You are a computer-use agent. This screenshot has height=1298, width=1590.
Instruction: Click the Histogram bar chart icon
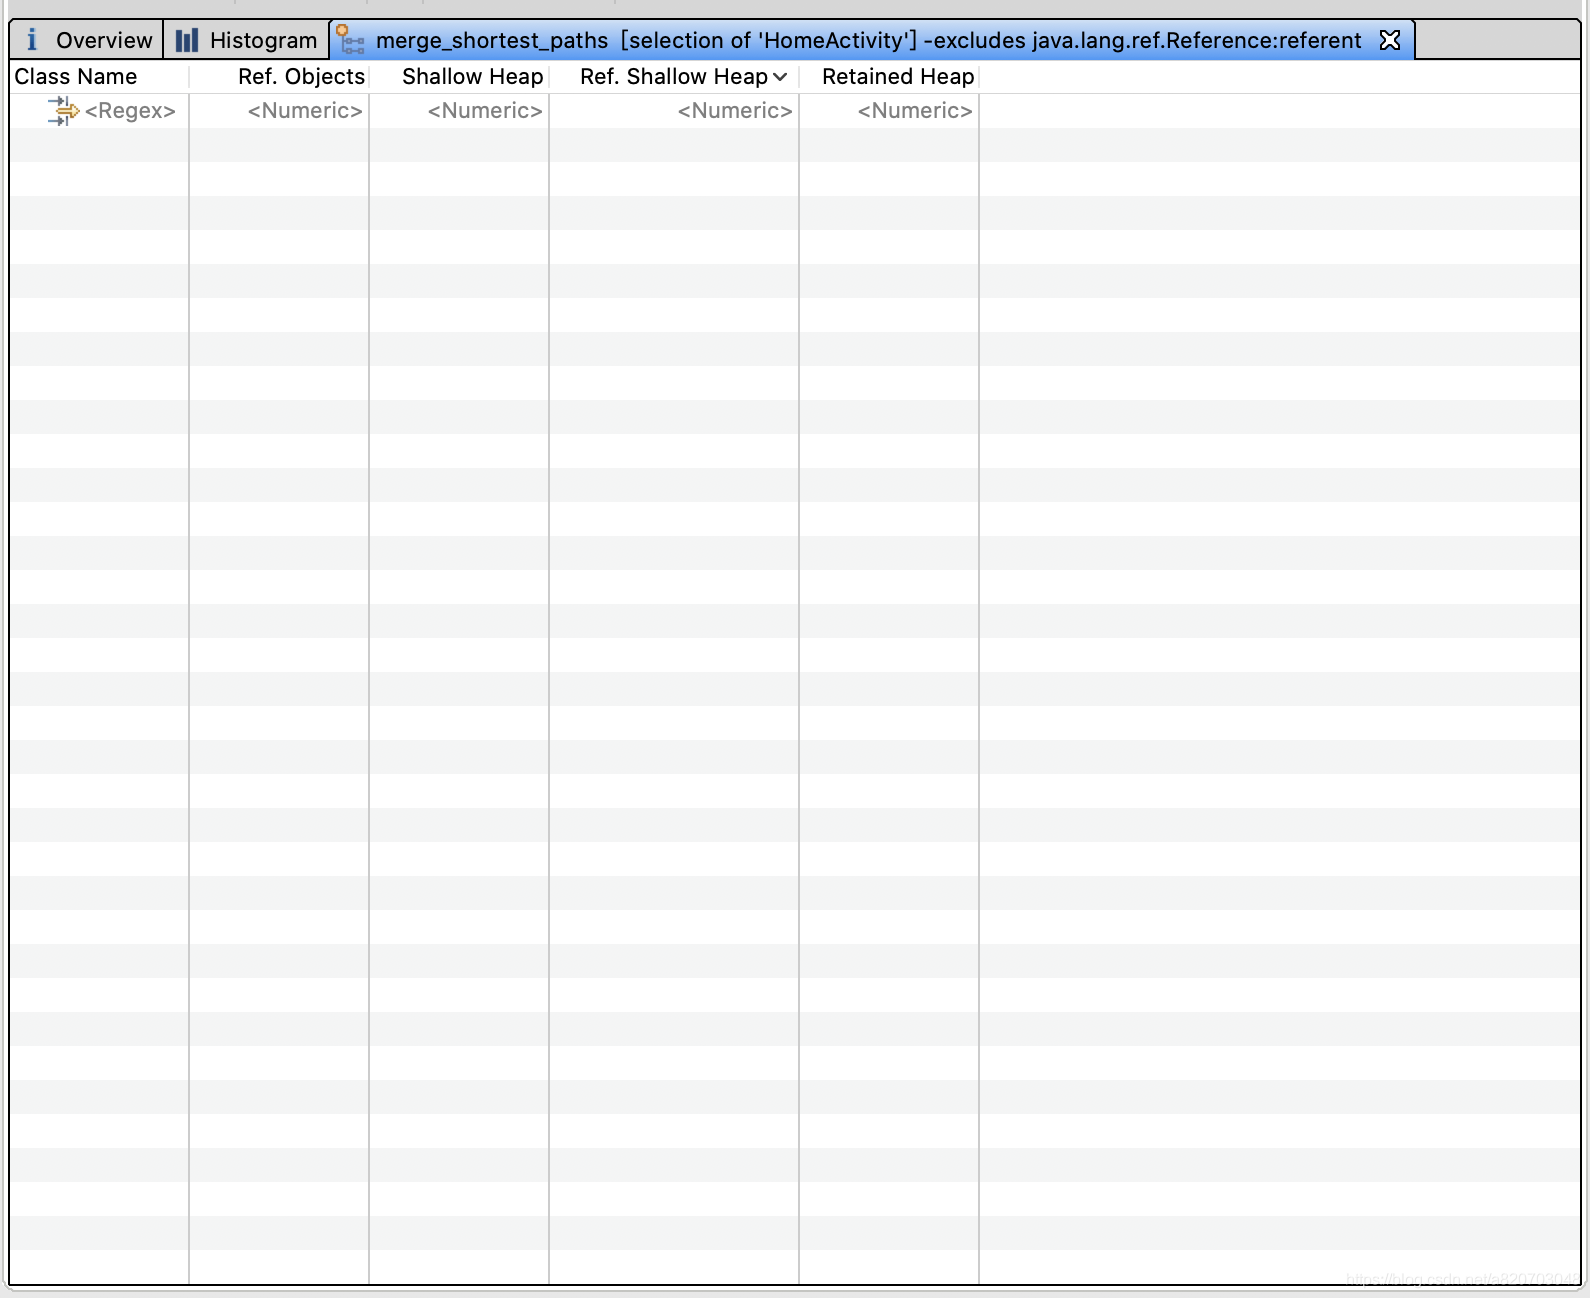187,40
